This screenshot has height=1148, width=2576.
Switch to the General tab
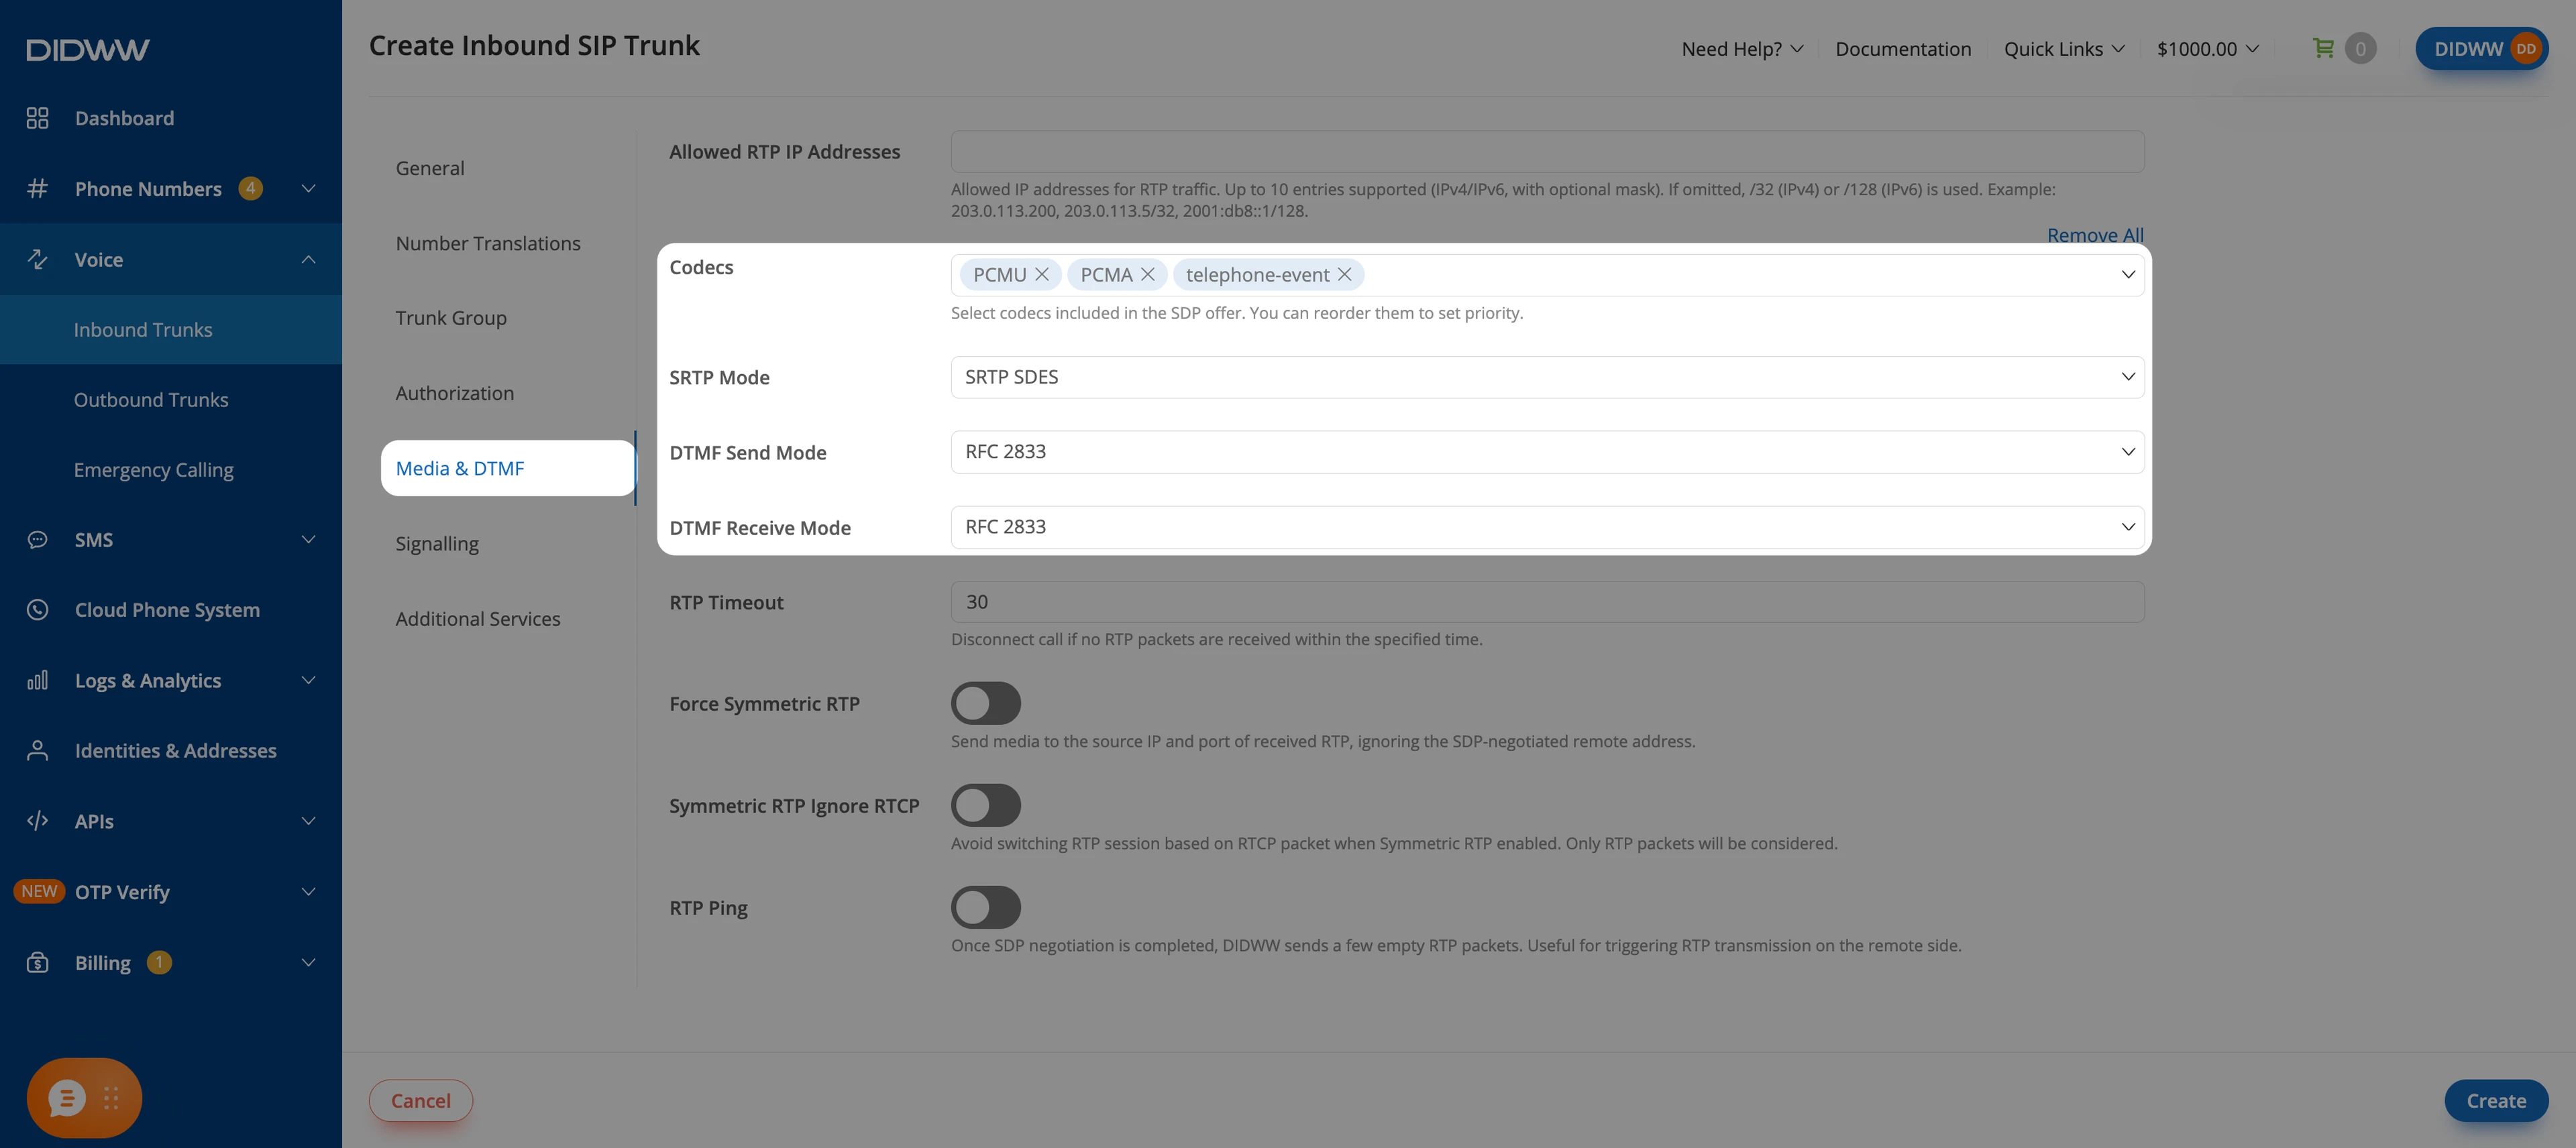(430, 168)
